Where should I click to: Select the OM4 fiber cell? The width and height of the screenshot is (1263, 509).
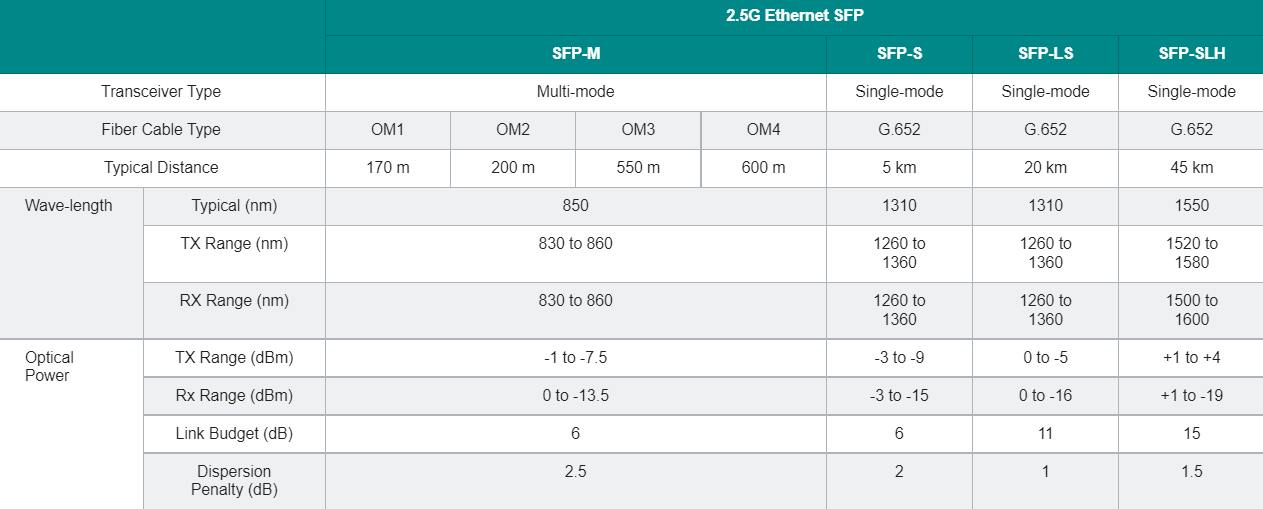coord(763,130)
